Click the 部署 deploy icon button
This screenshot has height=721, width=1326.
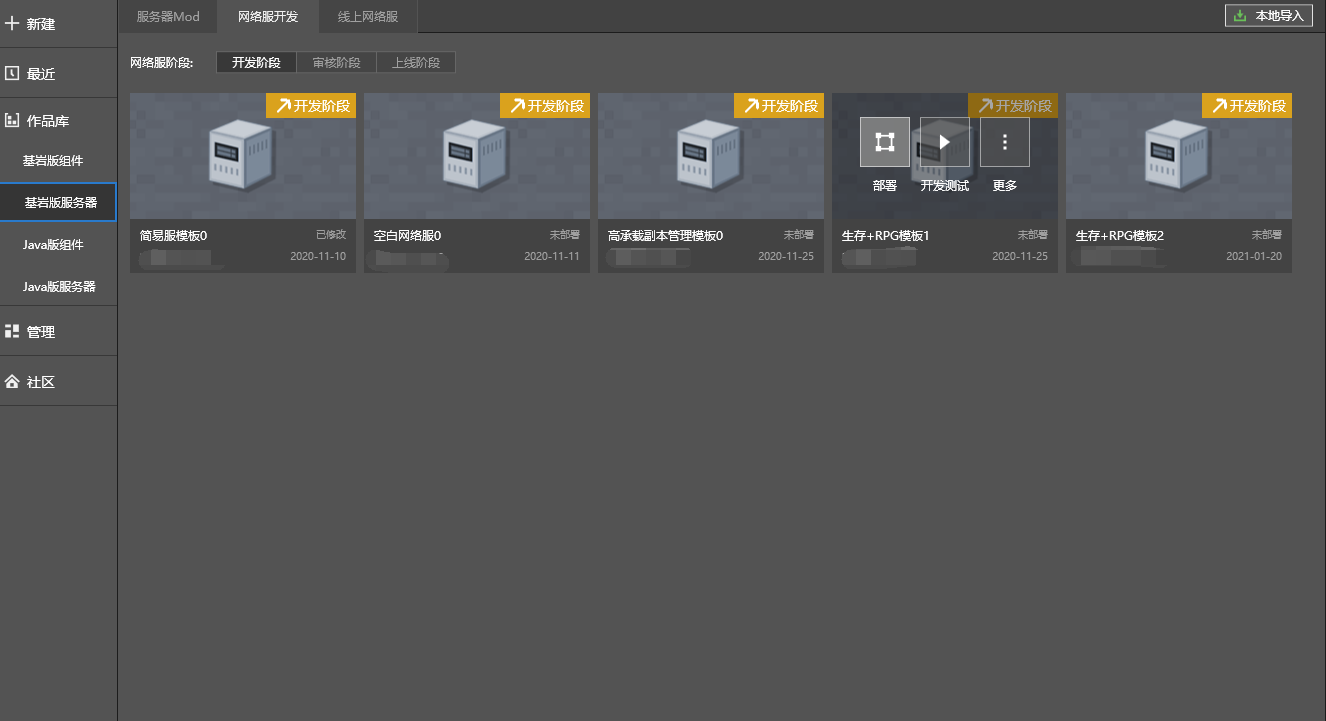(885, 142)
